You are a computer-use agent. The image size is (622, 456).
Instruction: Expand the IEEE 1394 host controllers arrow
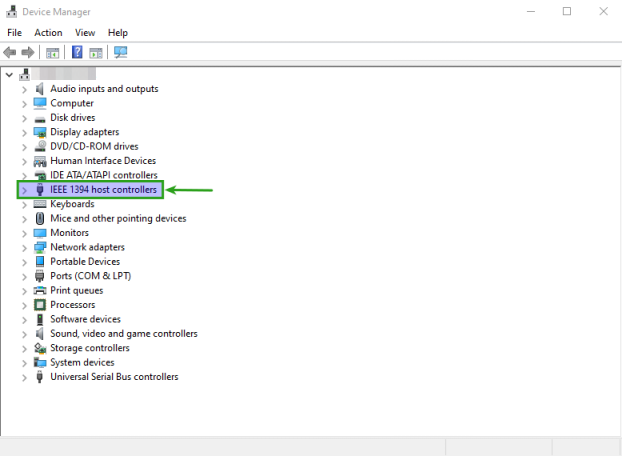click(x=24, y=190)
